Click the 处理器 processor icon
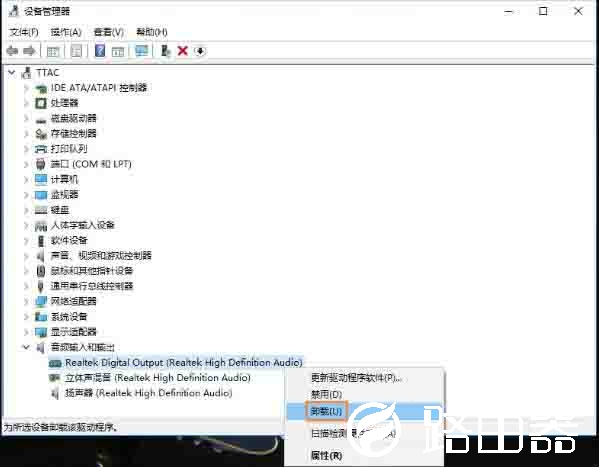The width and height of the screenshot is (599, 467). coord(40,103)
